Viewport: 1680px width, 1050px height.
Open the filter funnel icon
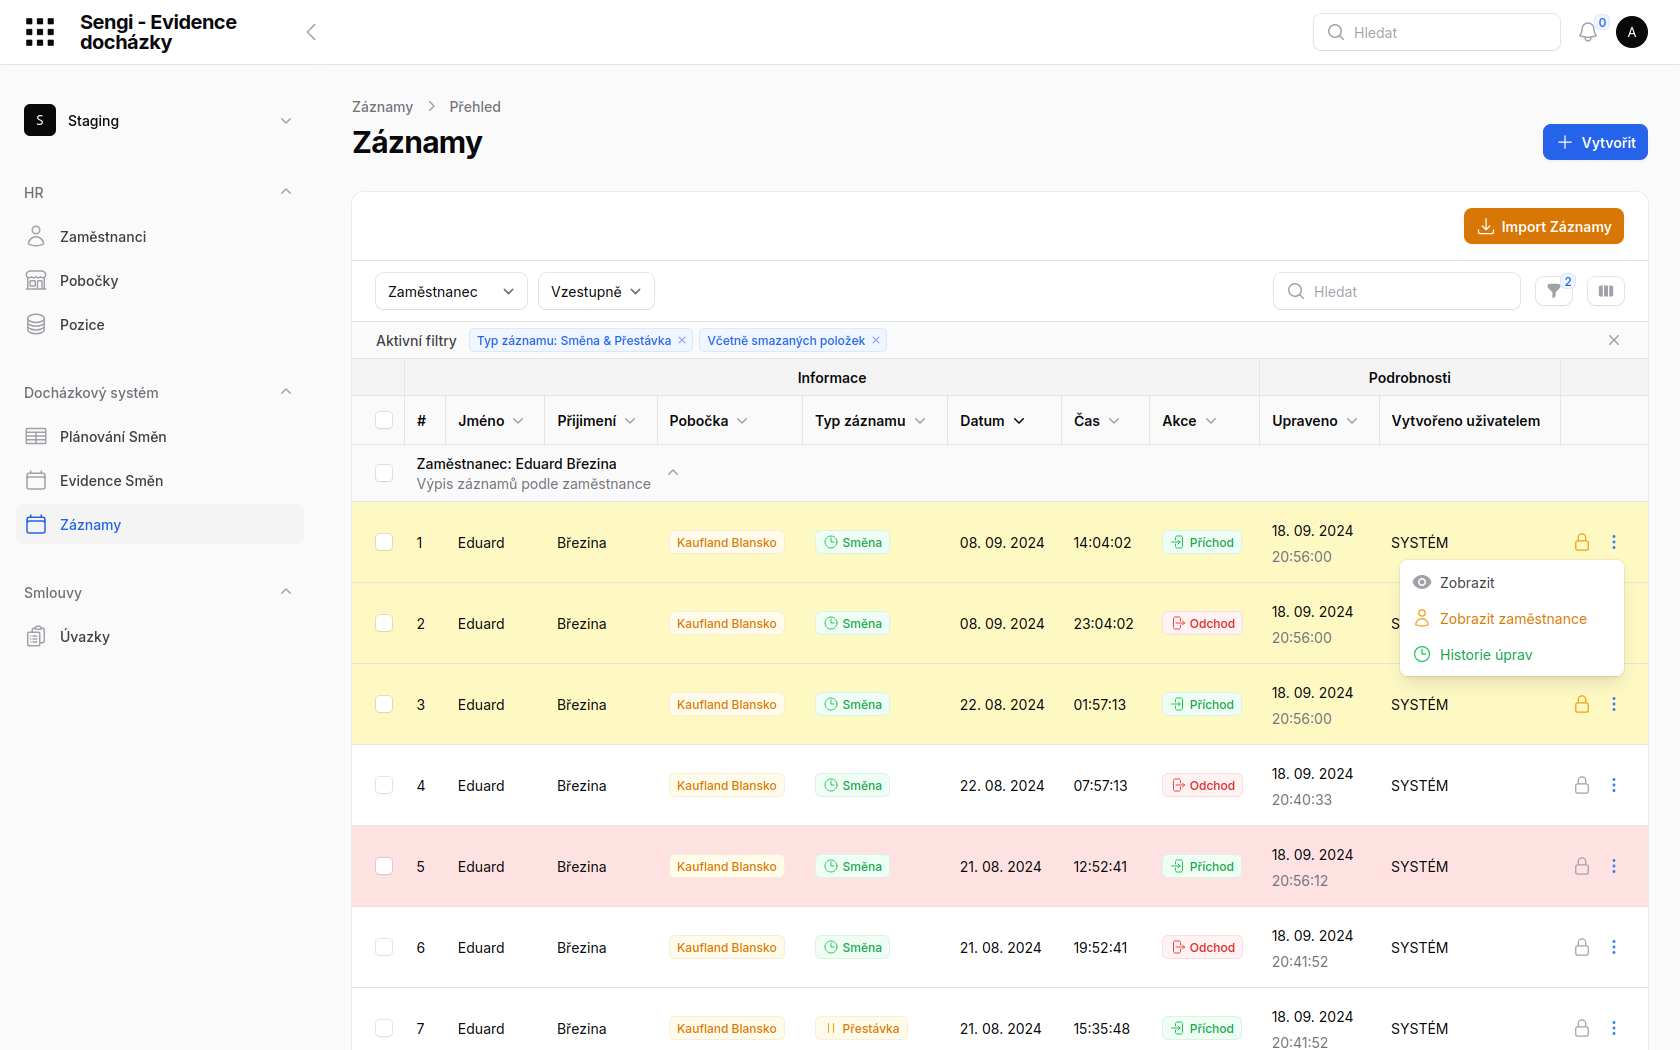(1554, 291)
